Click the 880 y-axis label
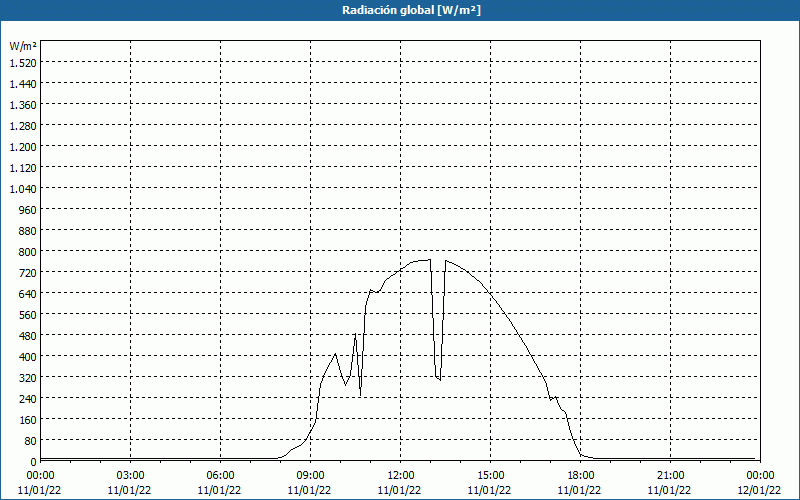Viewport: 800px width, 500px height. click(28, 231)
